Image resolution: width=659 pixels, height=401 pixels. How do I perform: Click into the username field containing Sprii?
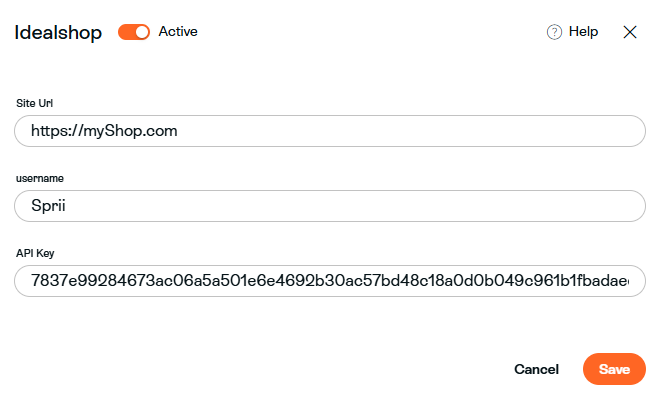tap(330, 206)
